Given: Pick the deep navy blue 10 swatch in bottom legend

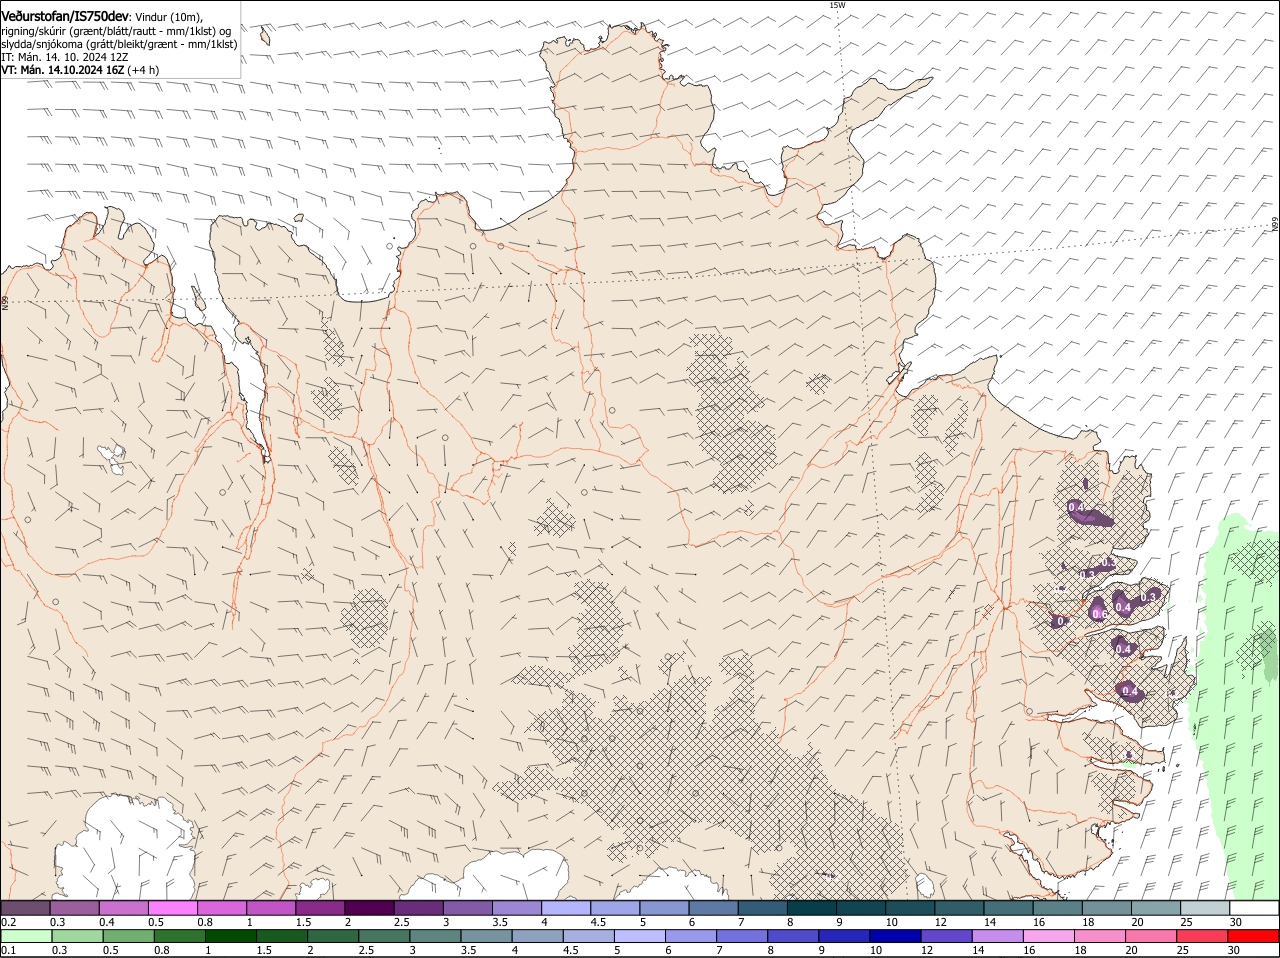Looking at the screenshot, I should (896, 937).
